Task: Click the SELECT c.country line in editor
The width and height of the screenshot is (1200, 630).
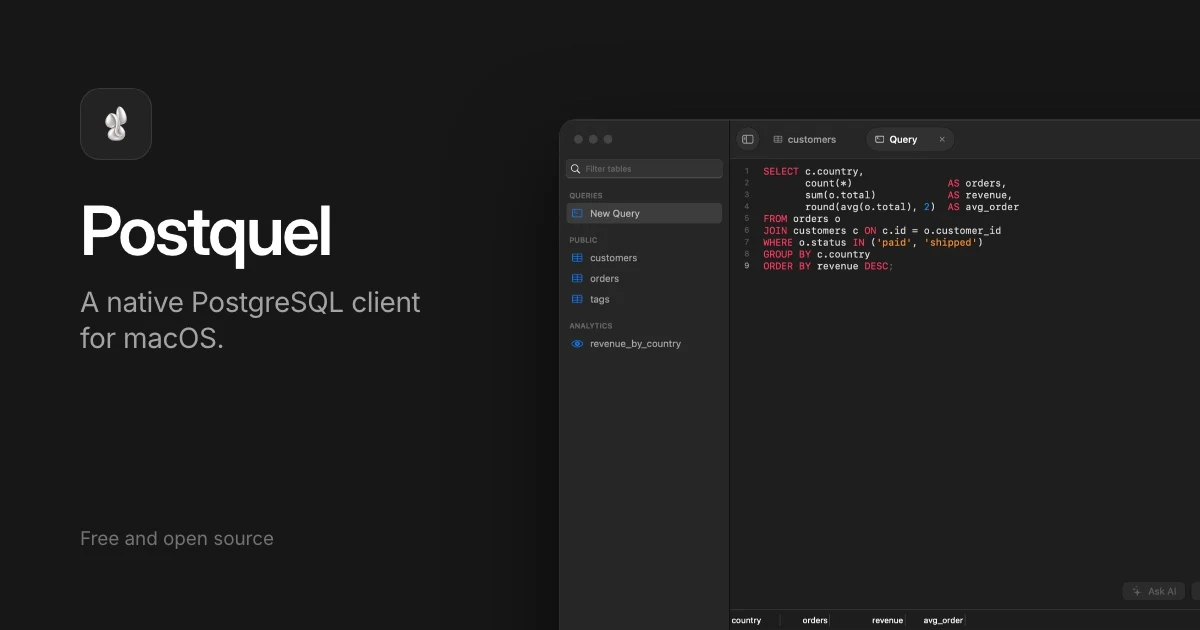Action: tap(813, 172)
